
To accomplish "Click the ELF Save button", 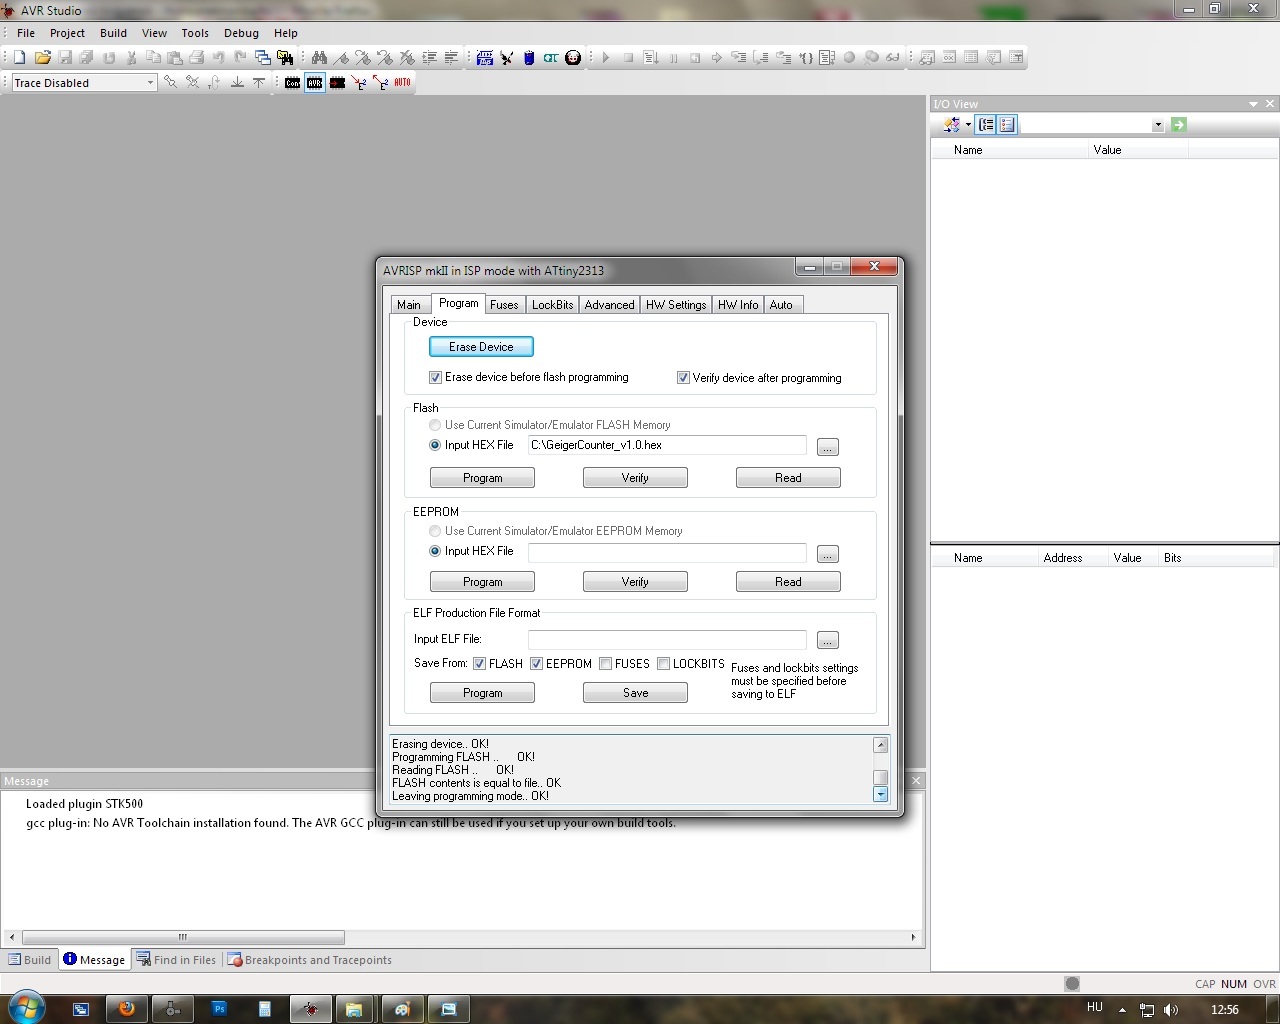I will [635, 693].
